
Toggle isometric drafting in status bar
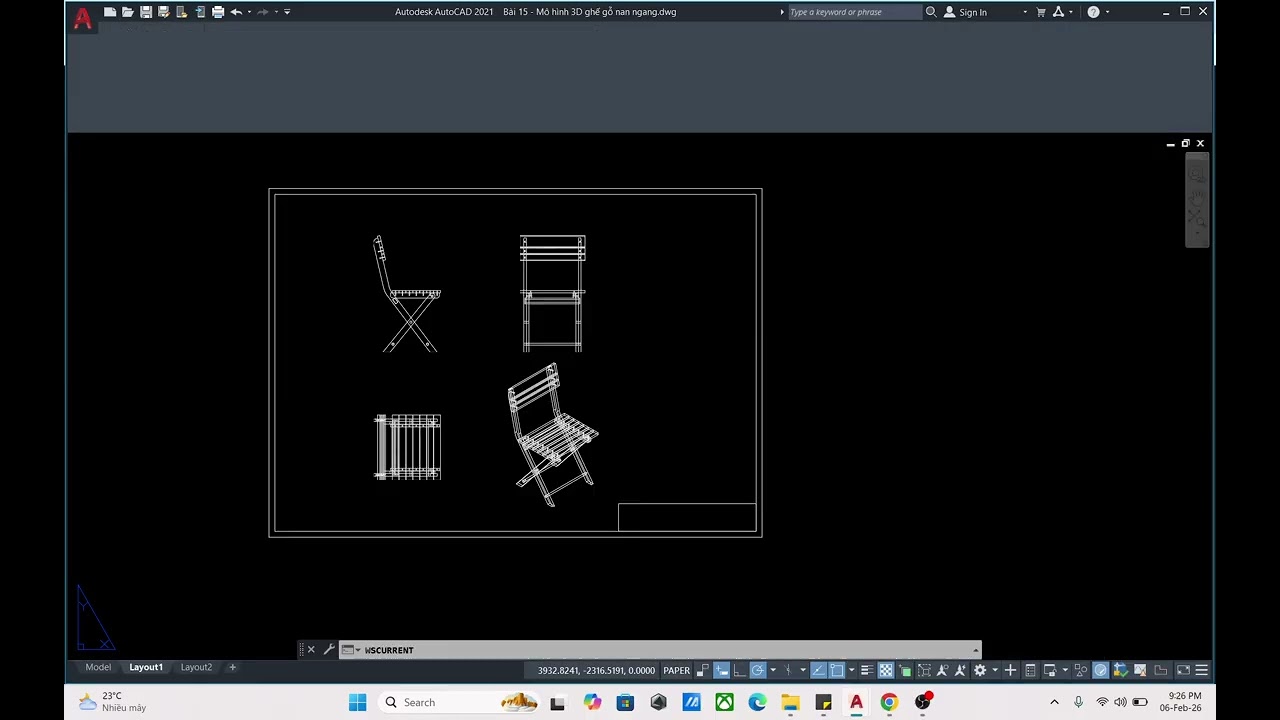point(788,670)
